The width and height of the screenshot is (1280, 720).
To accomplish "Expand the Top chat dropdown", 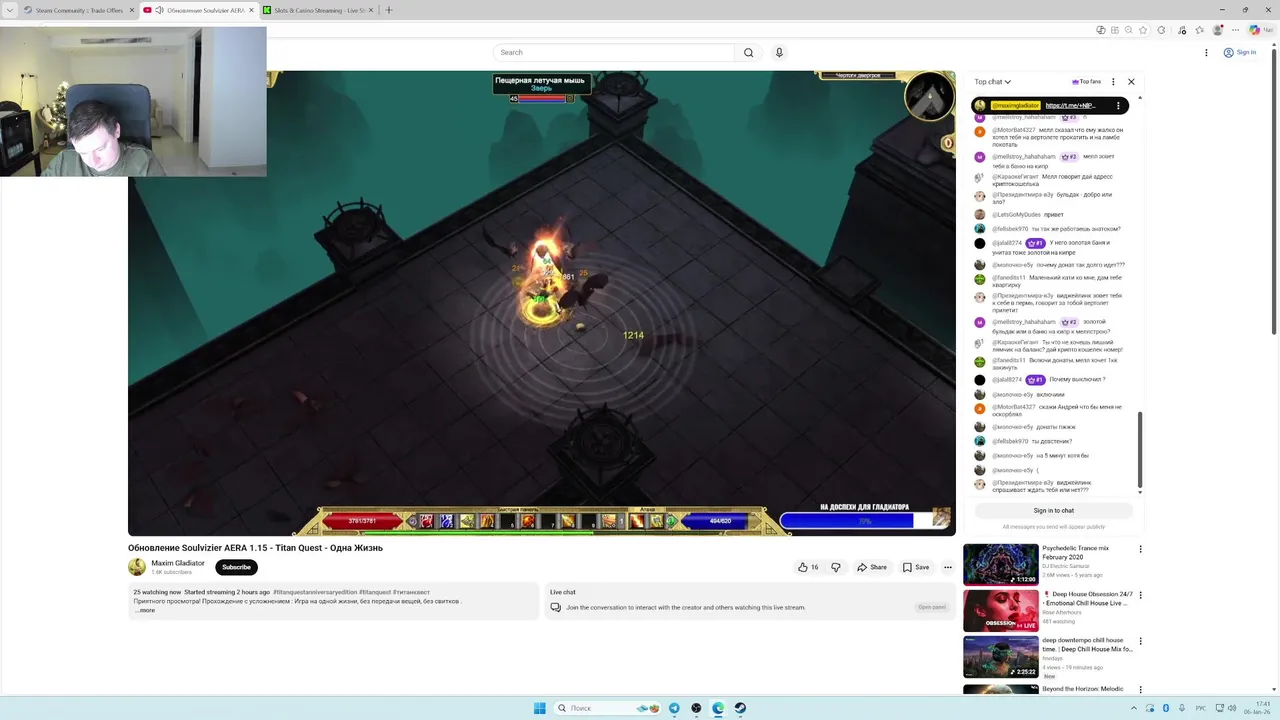I will tap(993, 82).
